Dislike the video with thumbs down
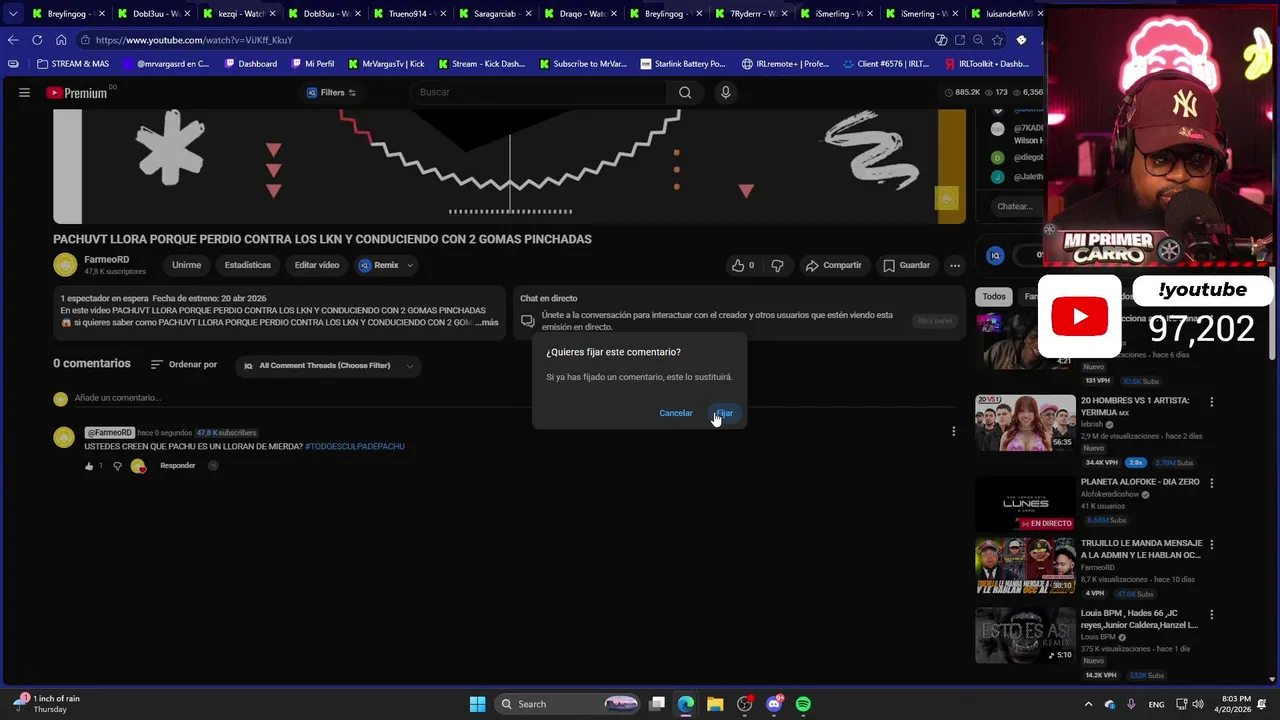This screenshot has width=1280, height=720. pyautogui.click(x=777, y=265)
